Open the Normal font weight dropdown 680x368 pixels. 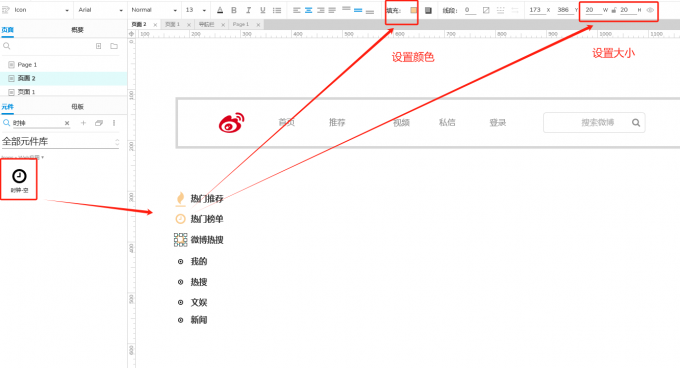coord(154,10)
